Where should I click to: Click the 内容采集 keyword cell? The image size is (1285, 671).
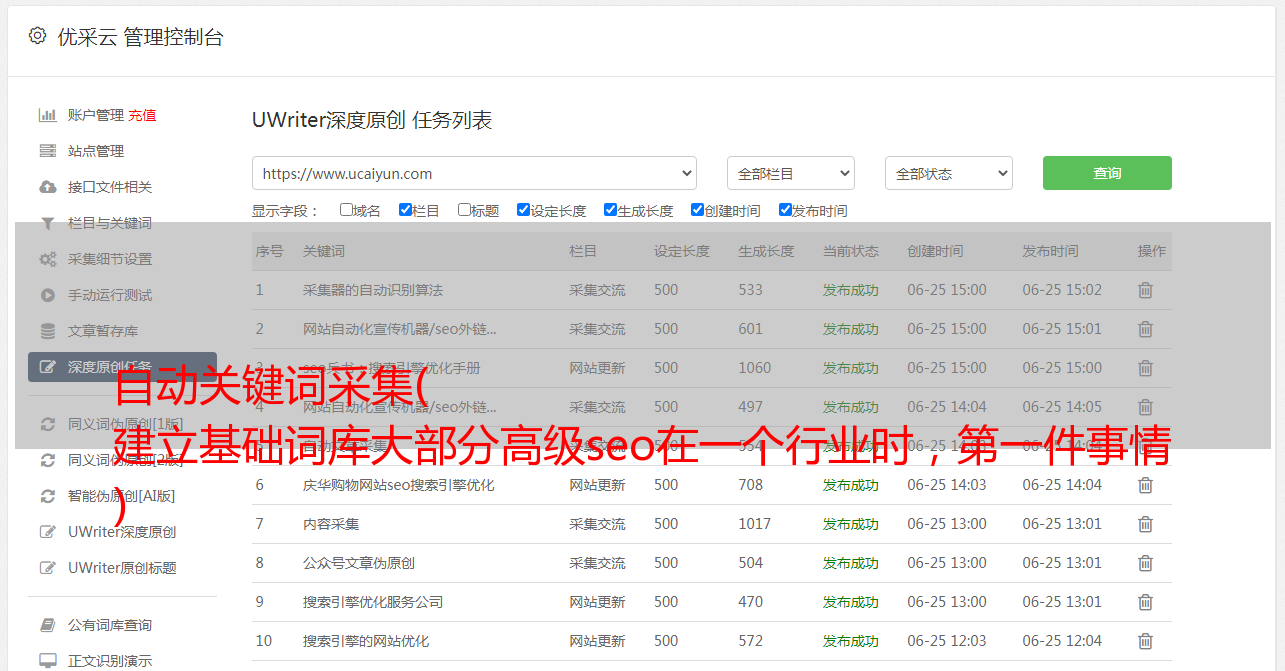(x=331, y=524)
